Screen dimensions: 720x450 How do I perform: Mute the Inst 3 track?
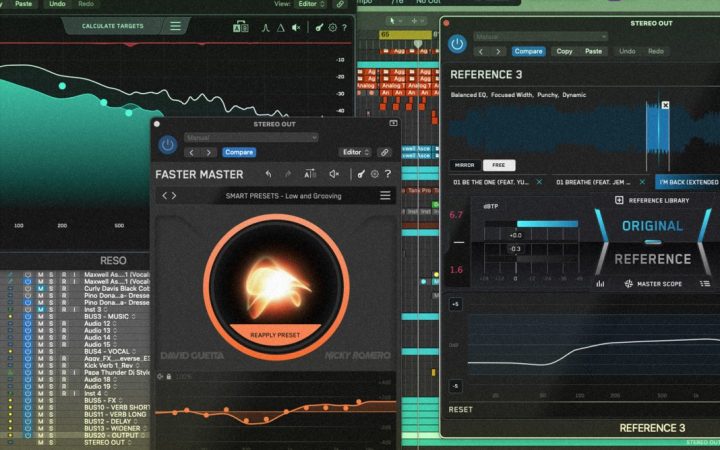click(x=40, y=309)
